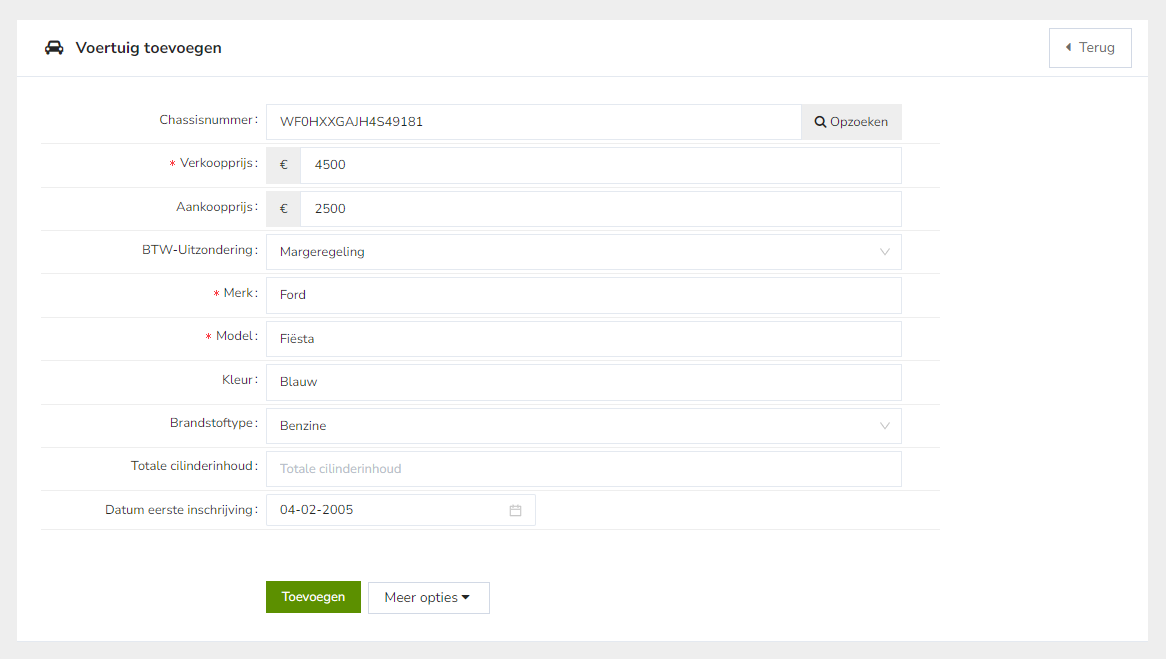Screen dimensions: 1166x659
Task: Focus the Aankoopprijs field showing 2500
Action: [600, 209]
